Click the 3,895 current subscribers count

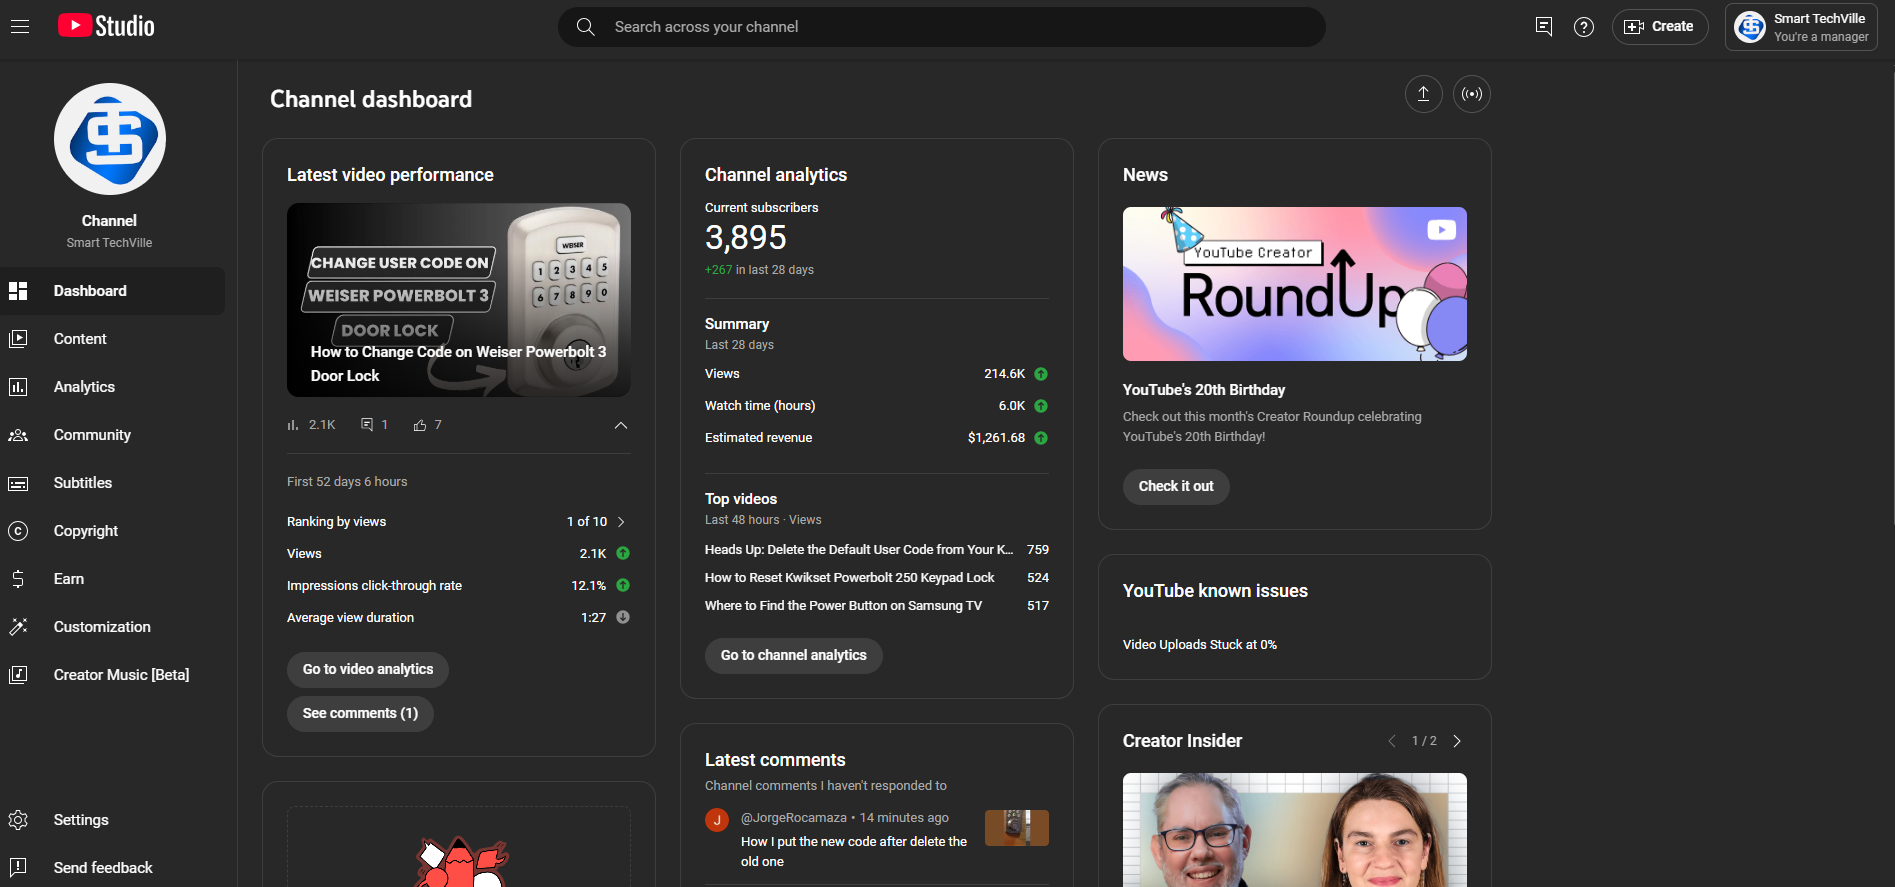[x=746, y=238]
